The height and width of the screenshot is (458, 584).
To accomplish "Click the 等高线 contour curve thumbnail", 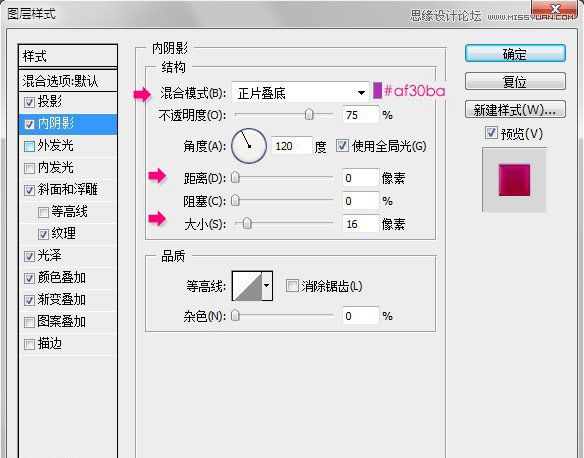I will [247, 286].
